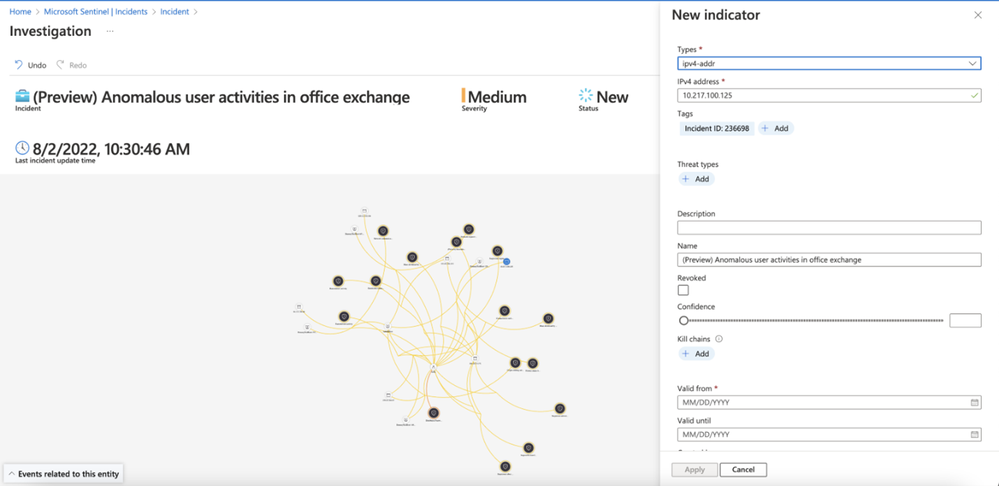Click the IPv4 address input field
The height and width of the screenshot is (486, 999).
[x=829, y=96]
